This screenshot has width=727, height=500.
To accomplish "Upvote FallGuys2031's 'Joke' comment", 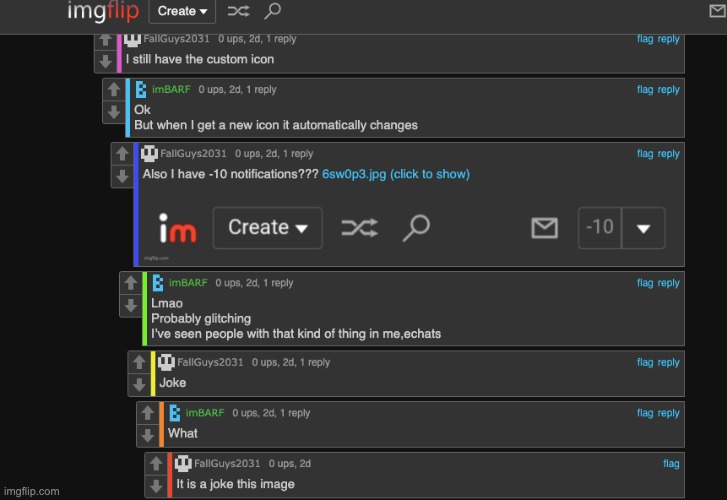I will [139, 362].
